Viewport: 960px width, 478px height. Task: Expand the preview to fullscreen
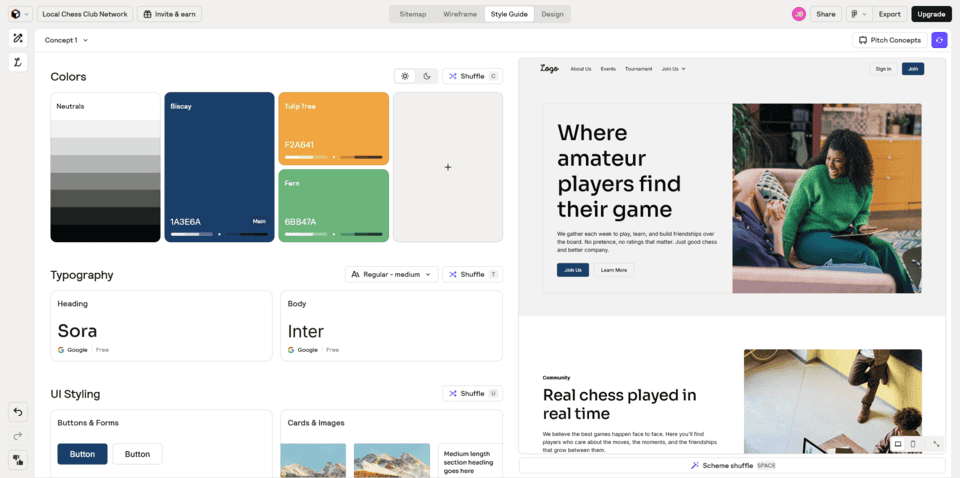click(936, 444)
